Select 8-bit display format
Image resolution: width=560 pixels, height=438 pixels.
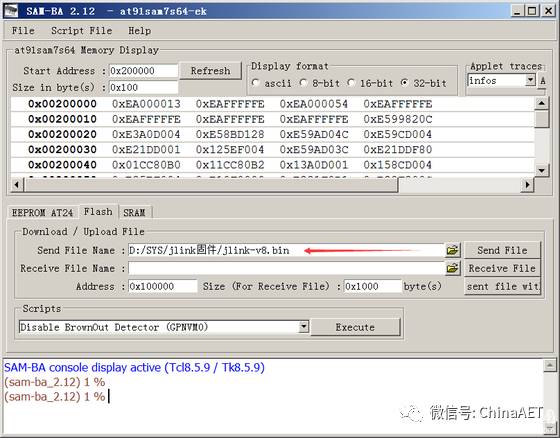coord(304,83)
